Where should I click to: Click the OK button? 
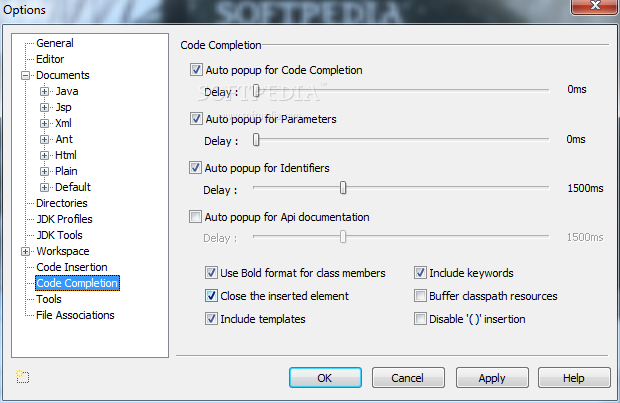325,378
